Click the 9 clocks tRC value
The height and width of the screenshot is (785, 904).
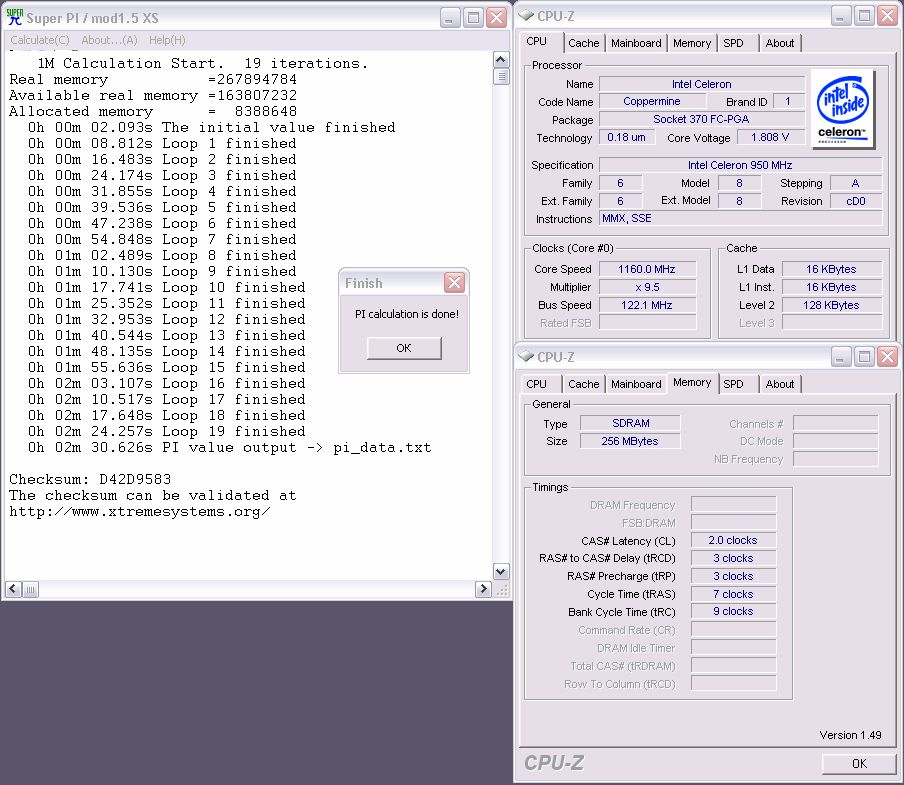pos(733,612)
